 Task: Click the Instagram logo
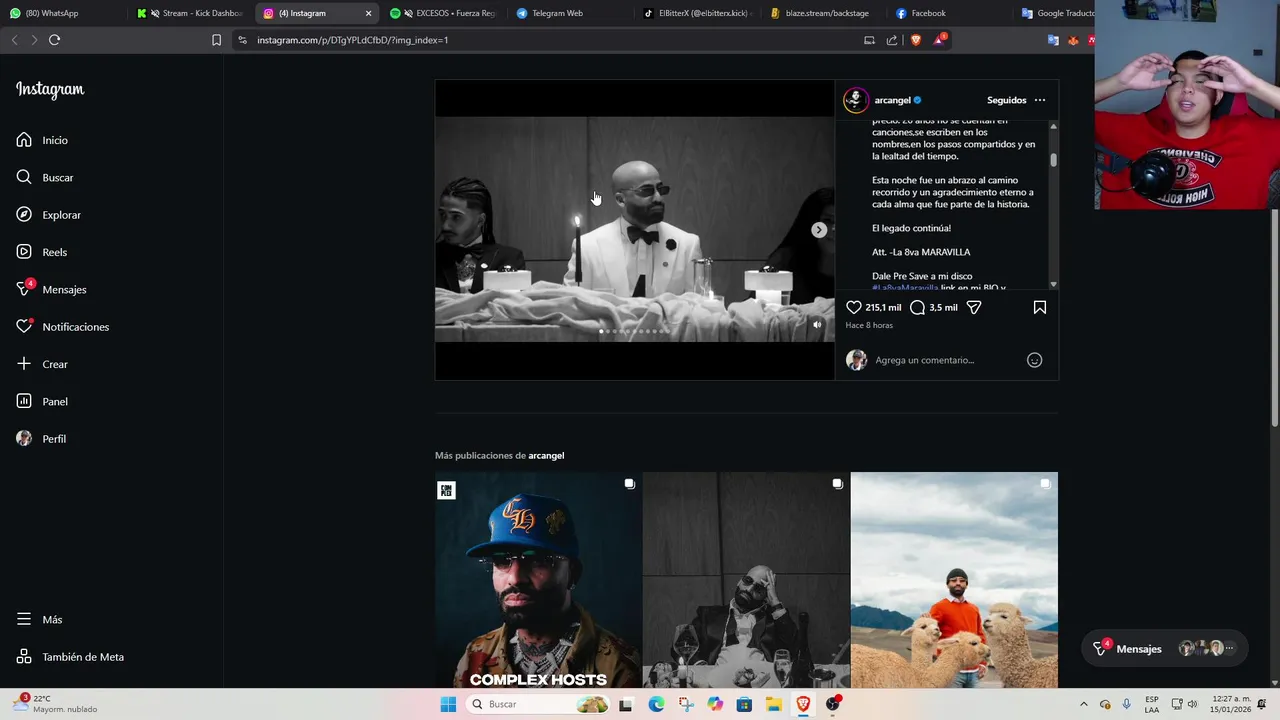point(50,89)
